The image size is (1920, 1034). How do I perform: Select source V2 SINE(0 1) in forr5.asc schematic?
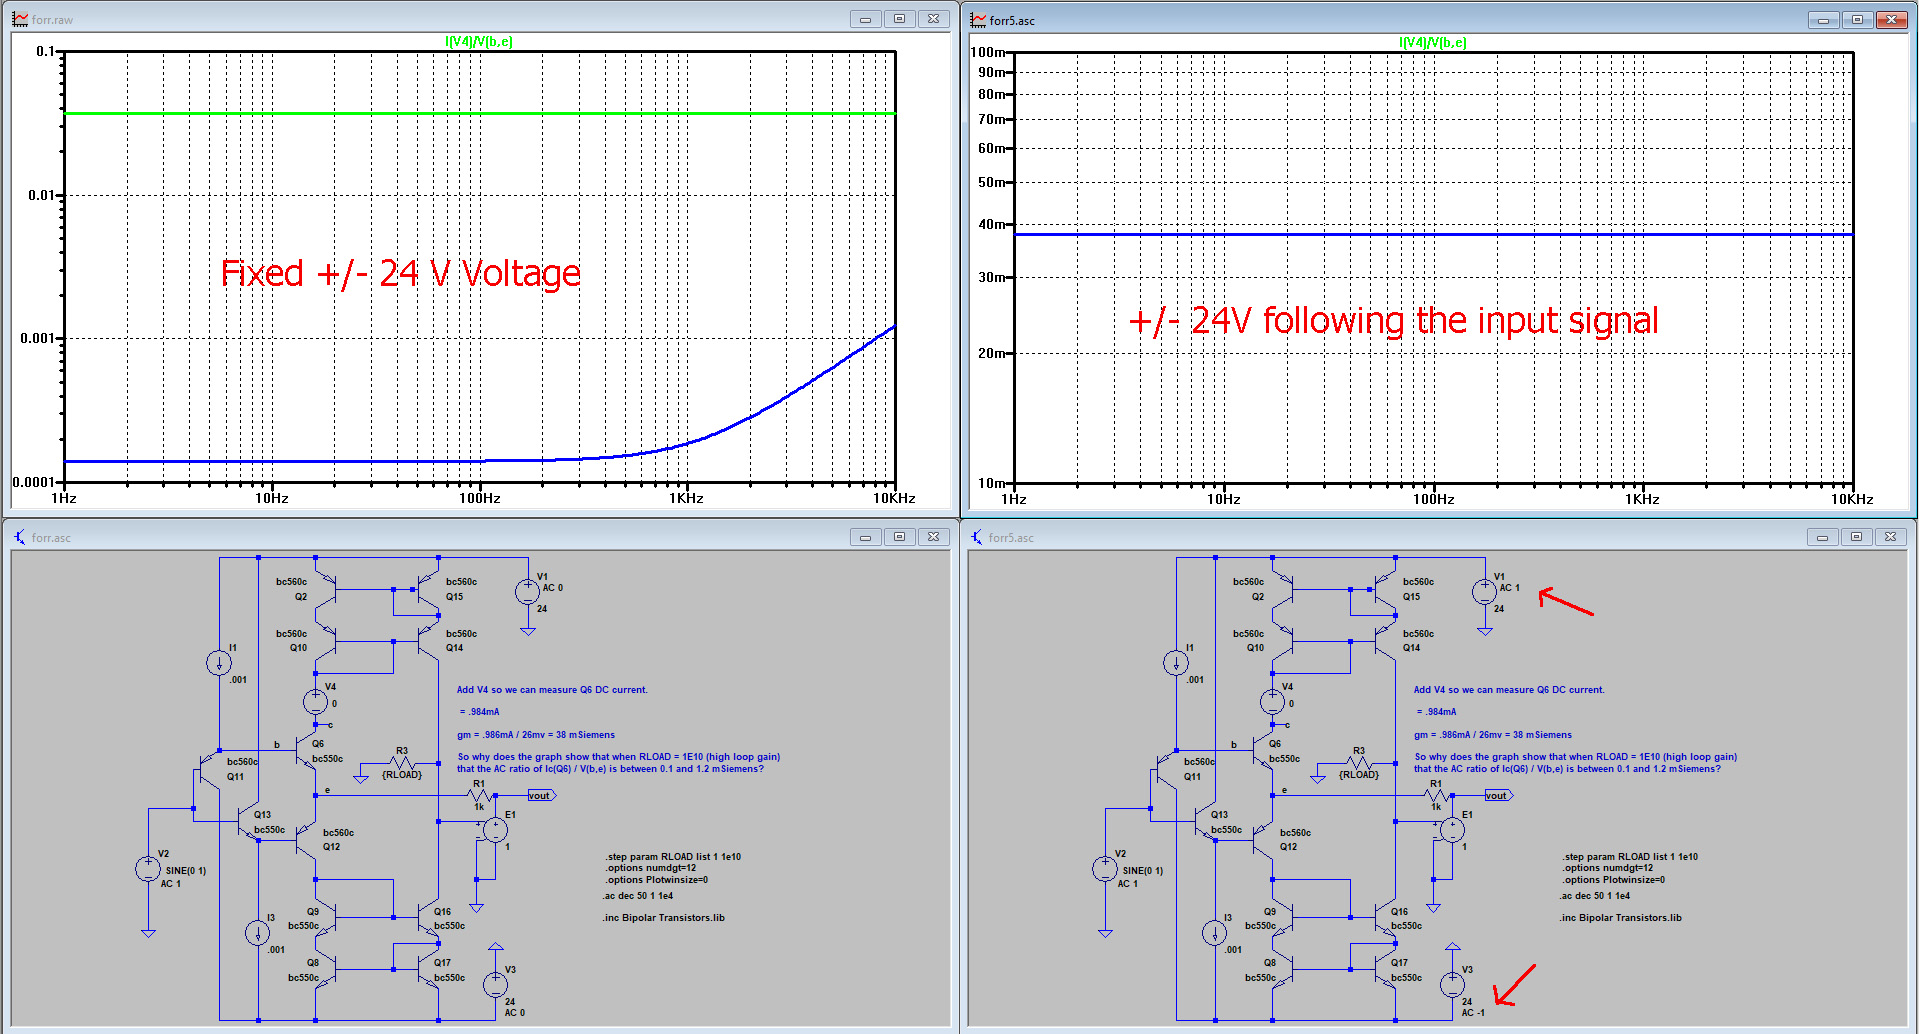coord(1105,869)
